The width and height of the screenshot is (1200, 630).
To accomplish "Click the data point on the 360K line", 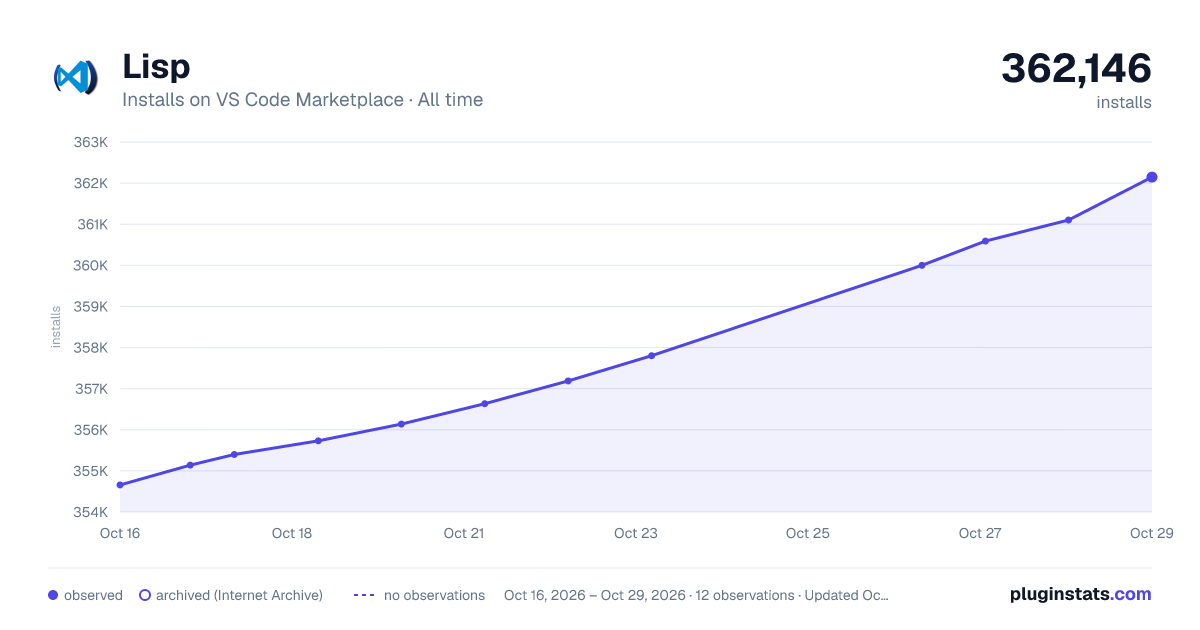I will click(922, 265).
